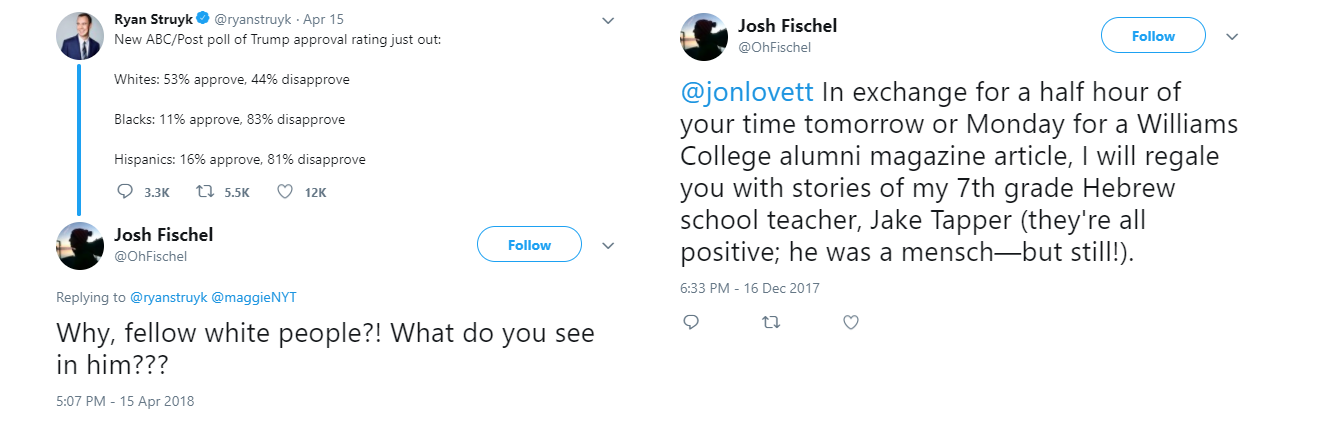This screenshot has height=421, width=1339.
Task: Like Ryan Struyk's approval rating tweet
Action: coord(284,192)
